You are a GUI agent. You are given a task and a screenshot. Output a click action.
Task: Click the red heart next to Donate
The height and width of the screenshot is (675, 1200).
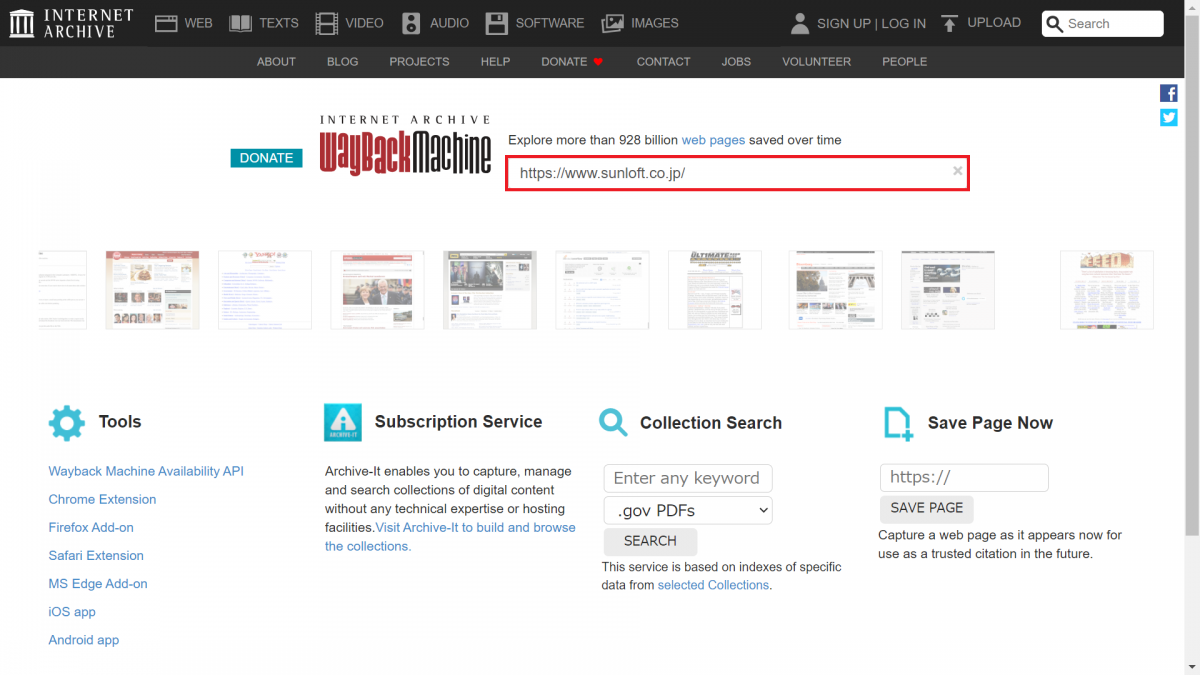click(x=598, y=62)
